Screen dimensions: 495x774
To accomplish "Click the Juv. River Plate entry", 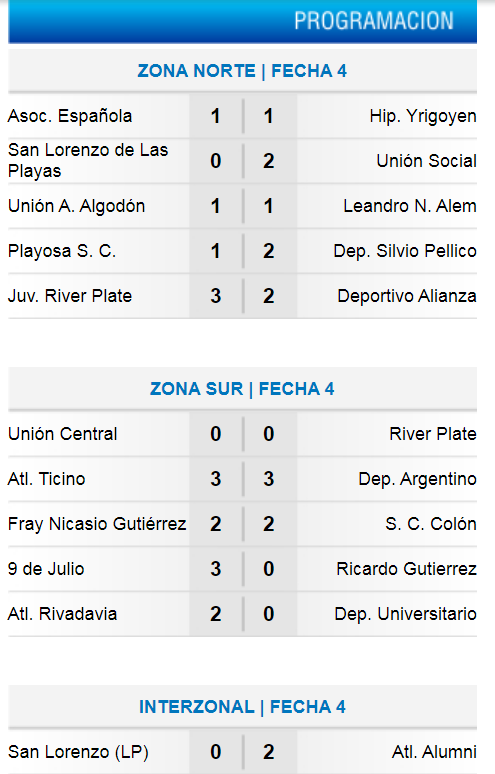I will click(70, 296).
